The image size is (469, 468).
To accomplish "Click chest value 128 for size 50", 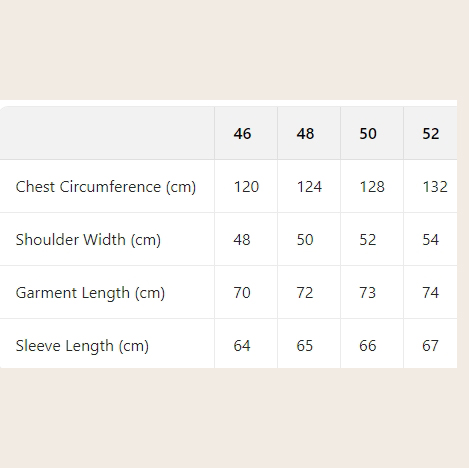I will point(372,187).
